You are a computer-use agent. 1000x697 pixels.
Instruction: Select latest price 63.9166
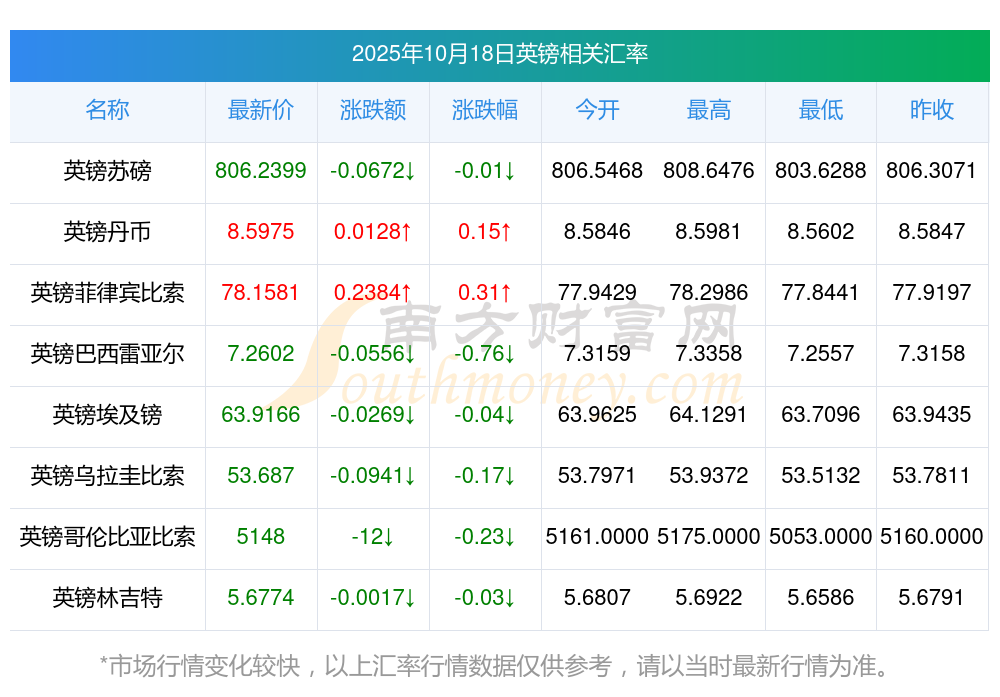261,415
